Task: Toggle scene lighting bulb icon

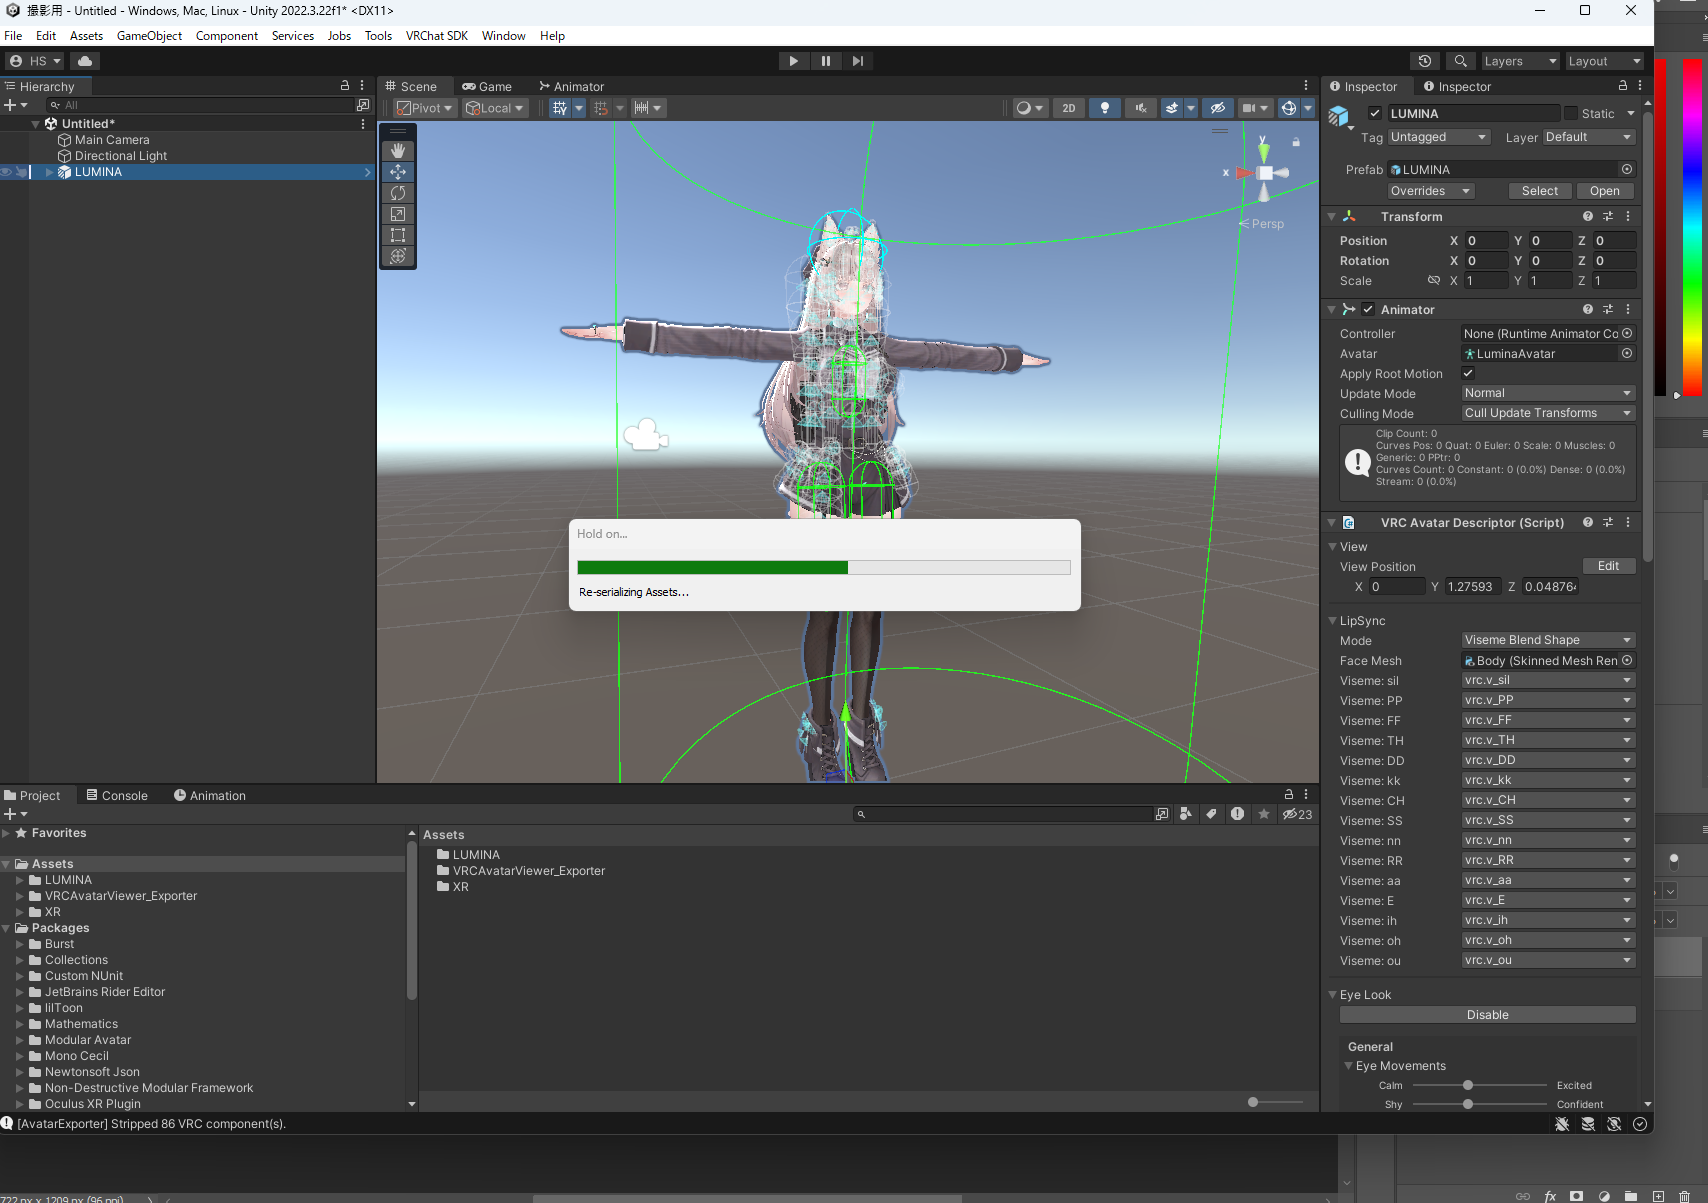Action: 1104,108
